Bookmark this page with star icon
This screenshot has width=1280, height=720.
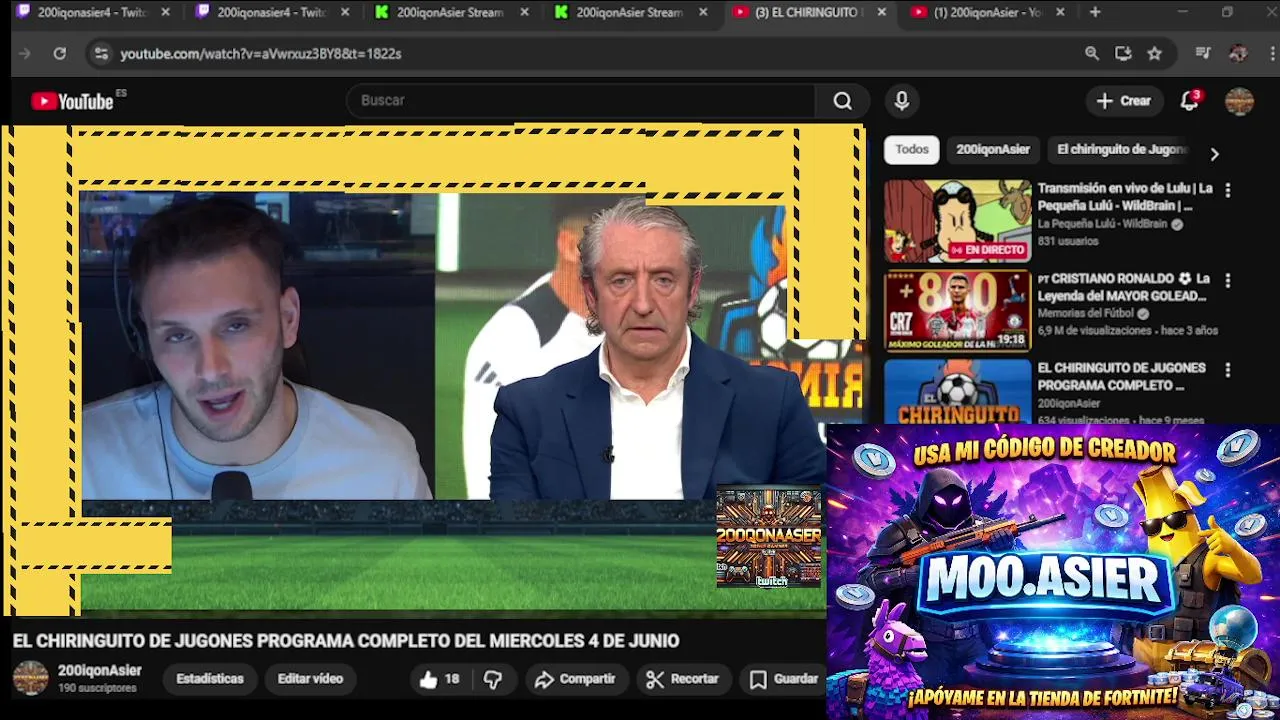pyautogui.click(x=1154, y=53)
